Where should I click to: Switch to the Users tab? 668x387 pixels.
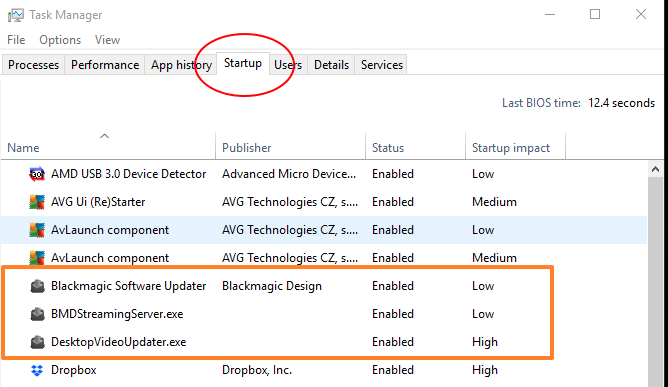coord(288,65)
